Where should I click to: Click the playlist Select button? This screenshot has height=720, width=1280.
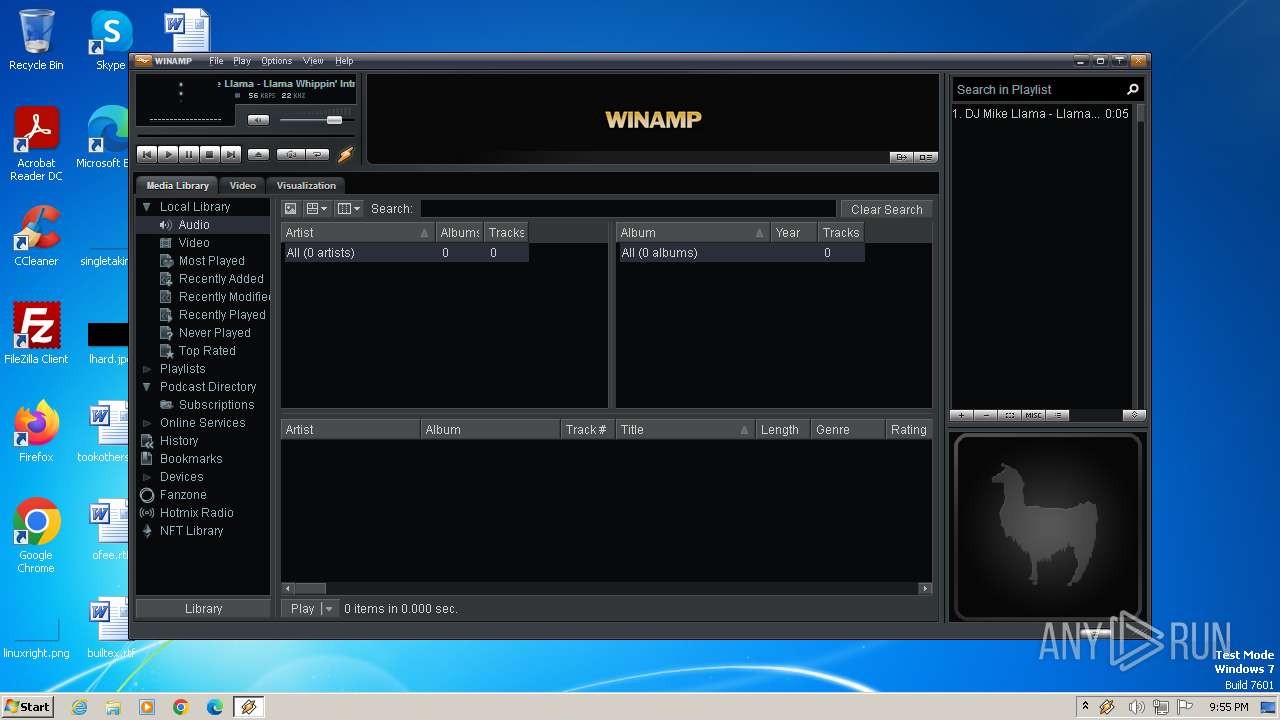pos(1009,415)
